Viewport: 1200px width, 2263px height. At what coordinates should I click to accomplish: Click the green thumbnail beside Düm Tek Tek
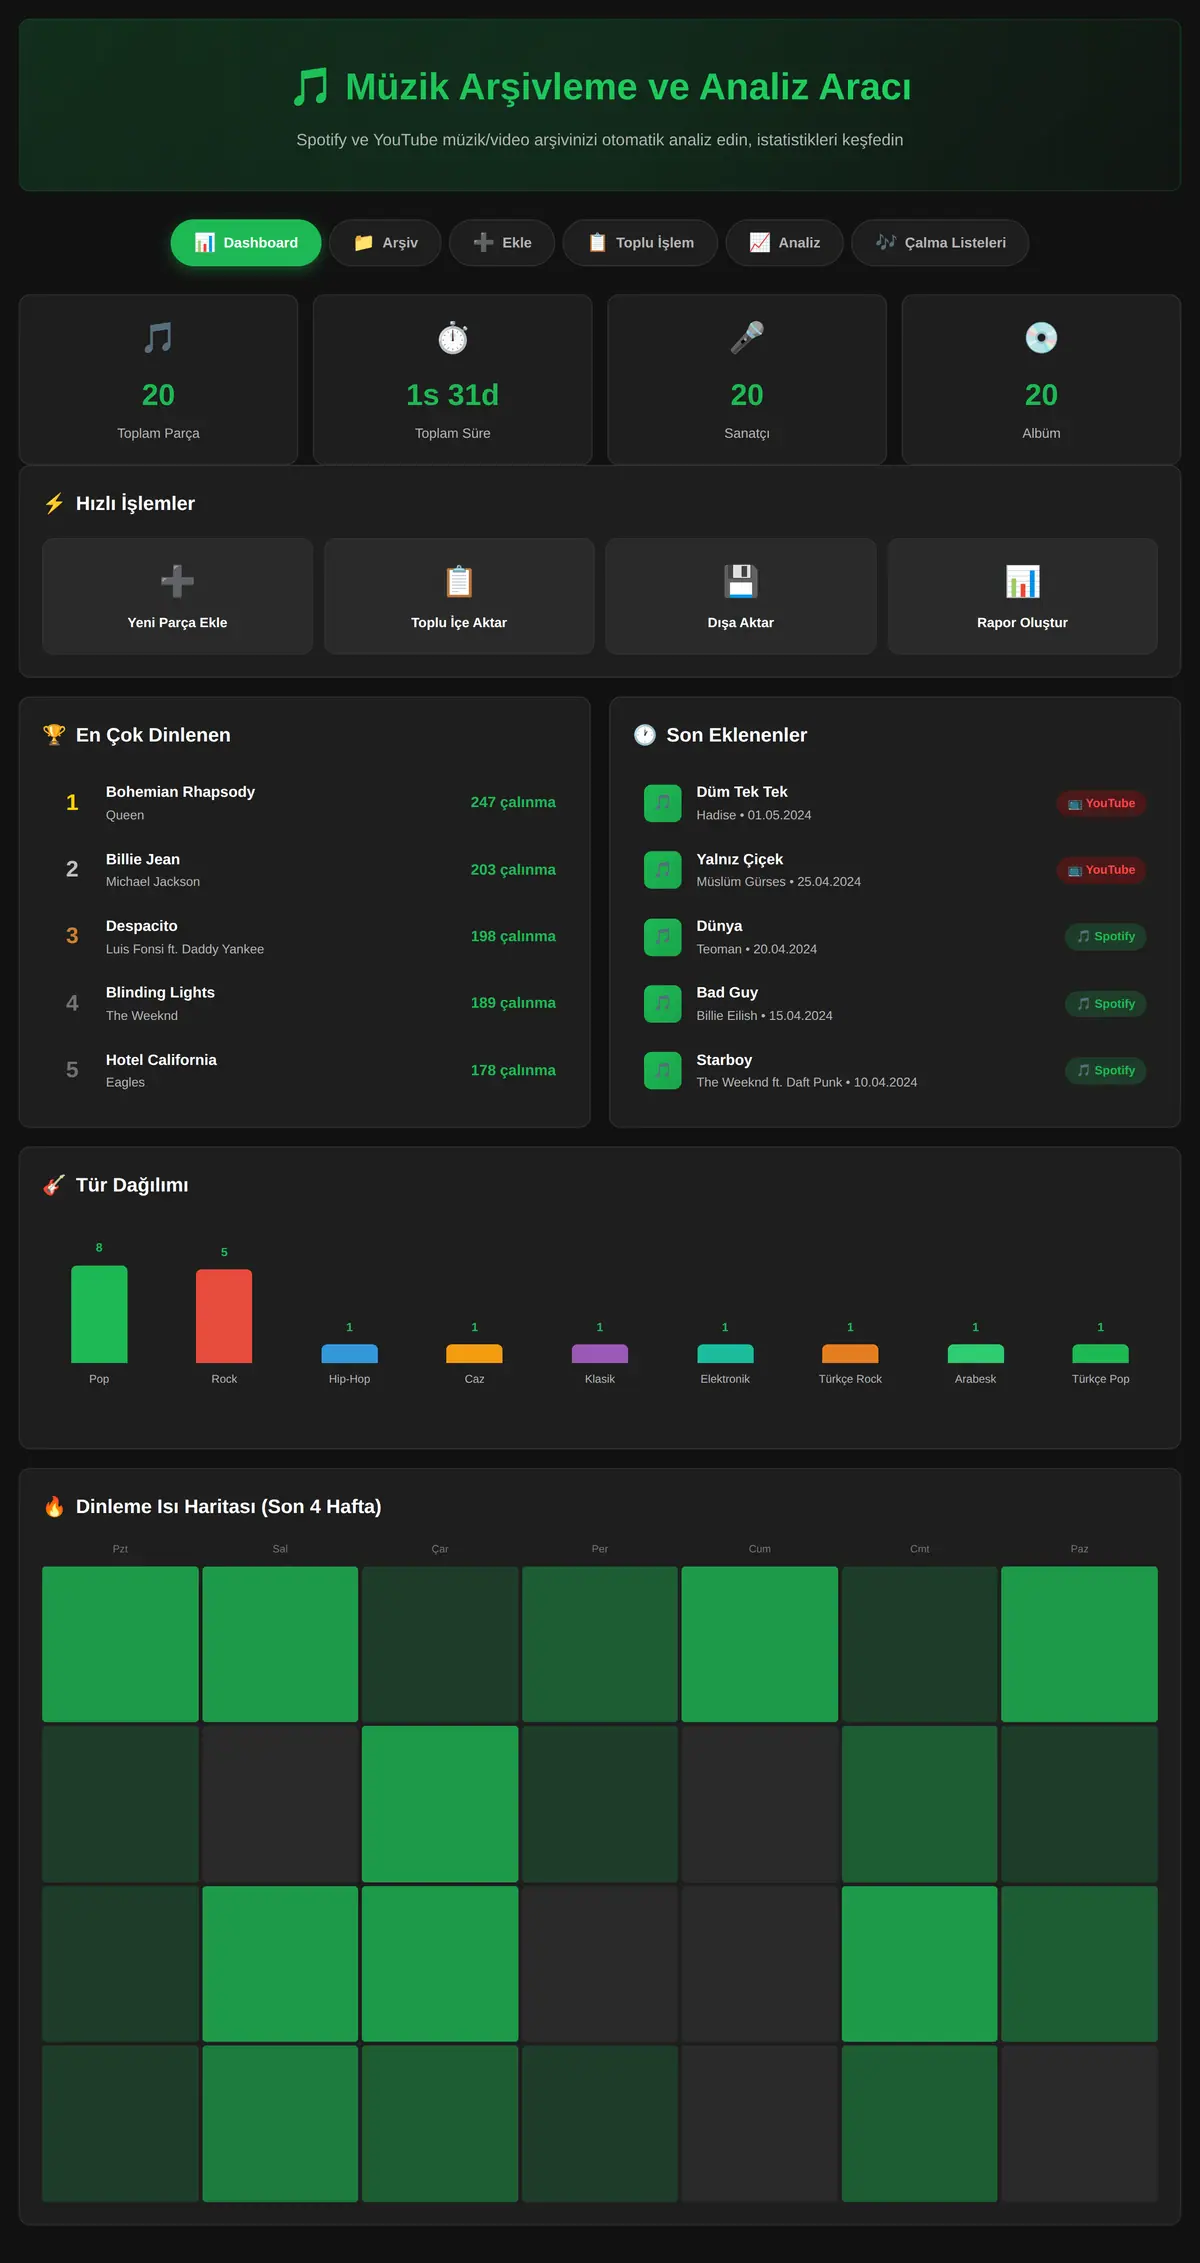[663, 803]
